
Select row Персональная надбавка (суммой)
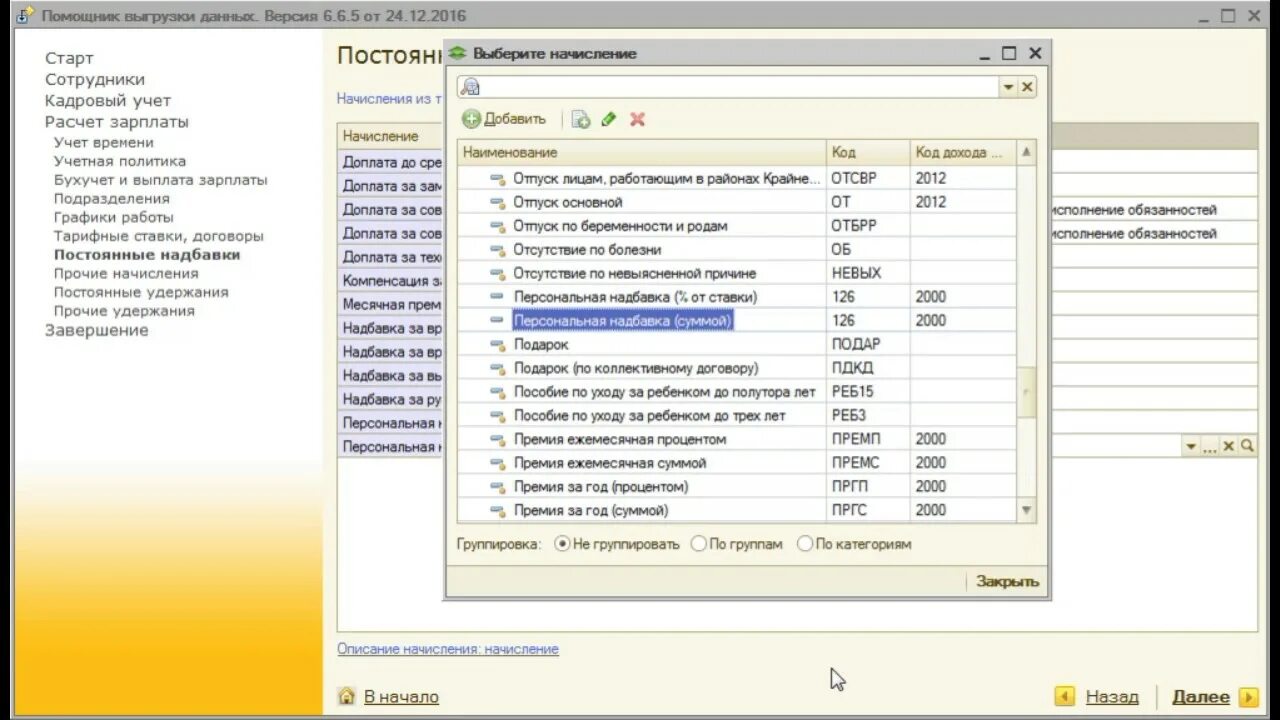point(737,320)
